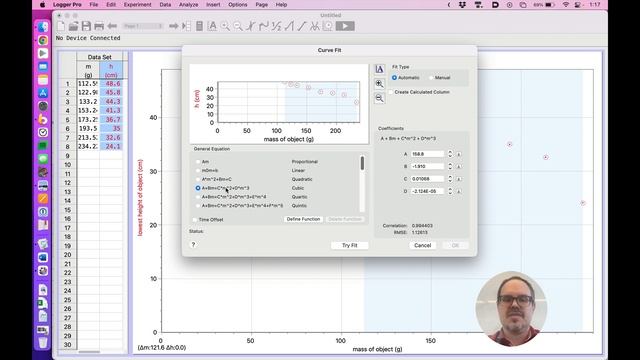Select the Linear equation radio button
The image size is (640, 360).
[198, 171]
